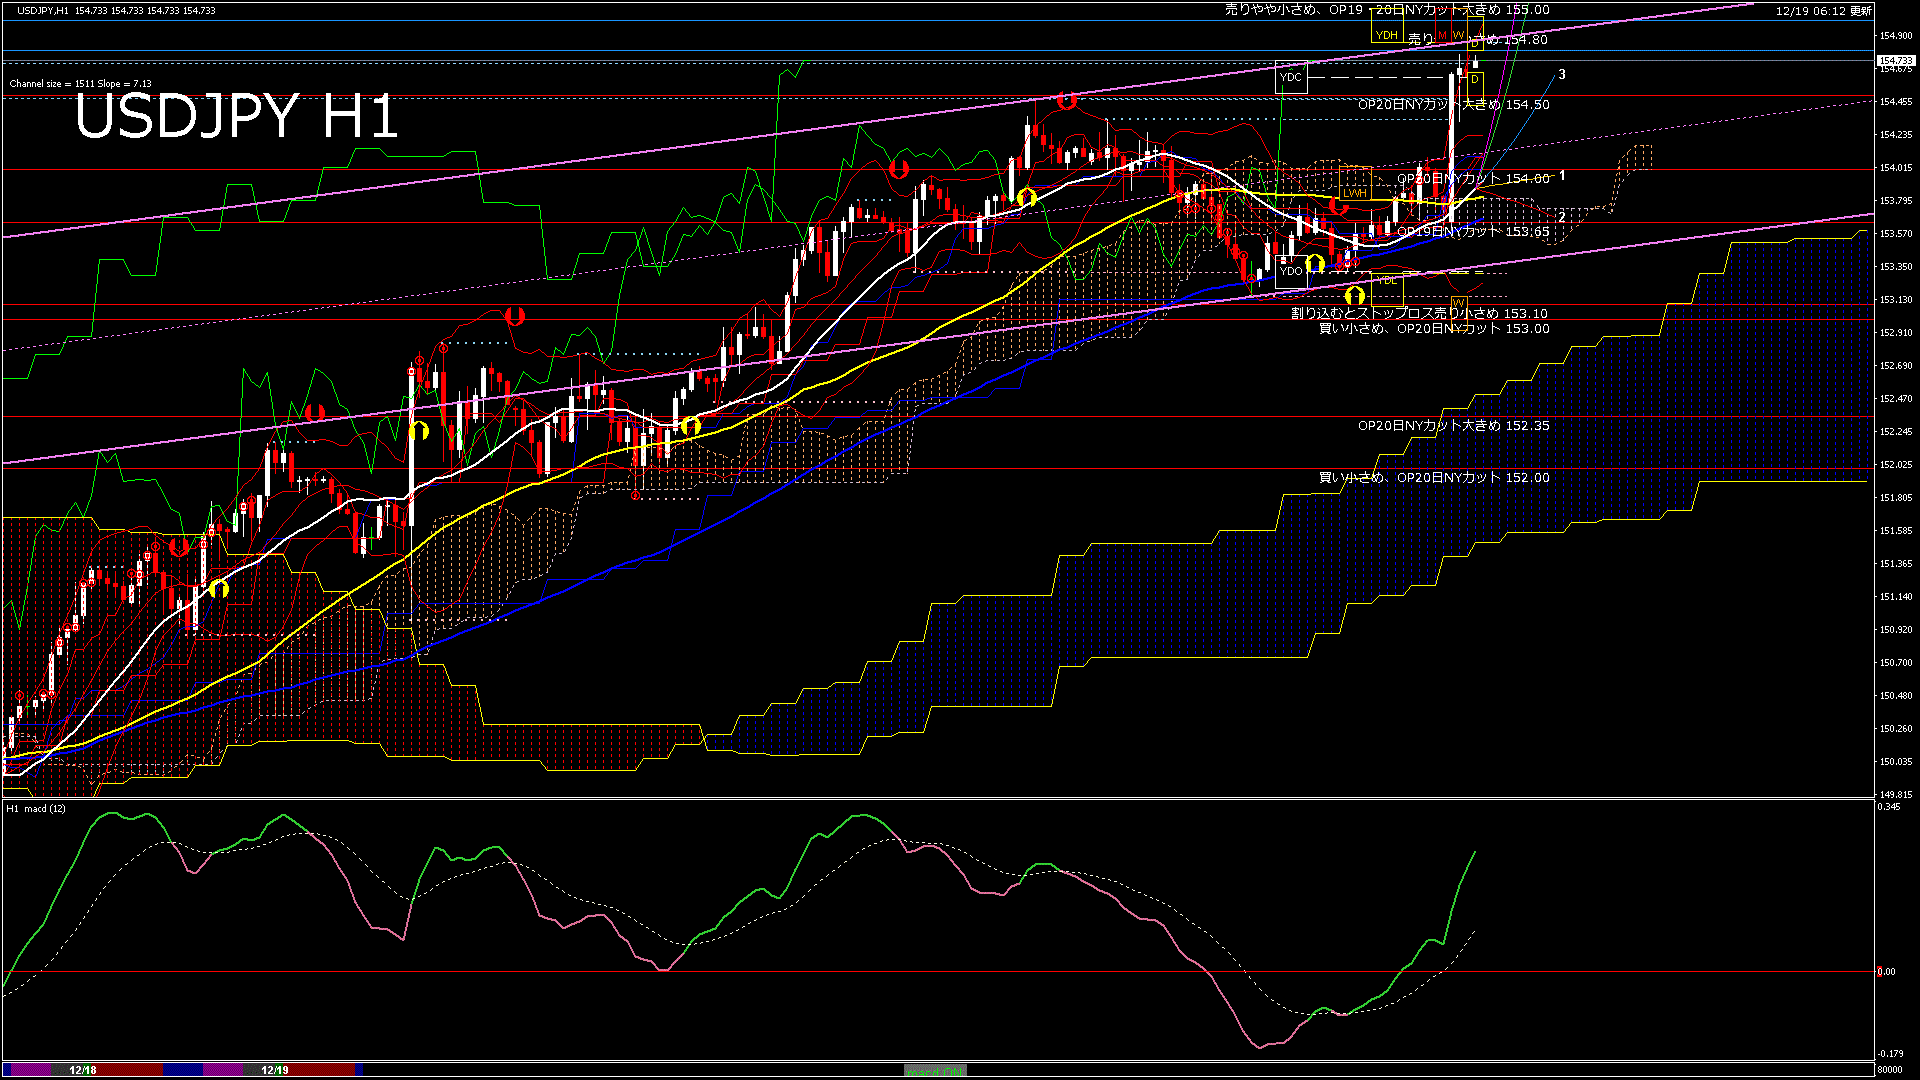Click 'OP20日NYカット大きめ 154.50' label
Screen dimensions: 1920x1080
coord(1454,104)
